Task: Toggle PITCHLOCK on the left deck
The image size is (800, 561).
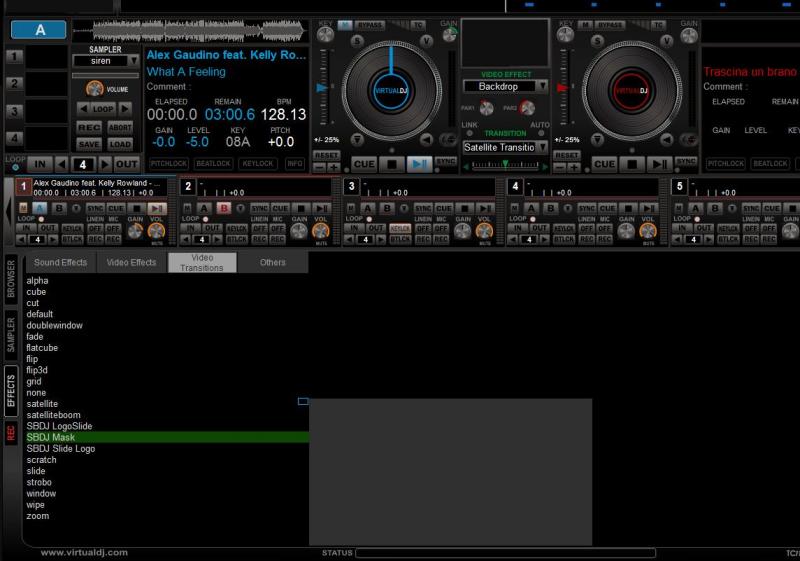Action: 169,164
